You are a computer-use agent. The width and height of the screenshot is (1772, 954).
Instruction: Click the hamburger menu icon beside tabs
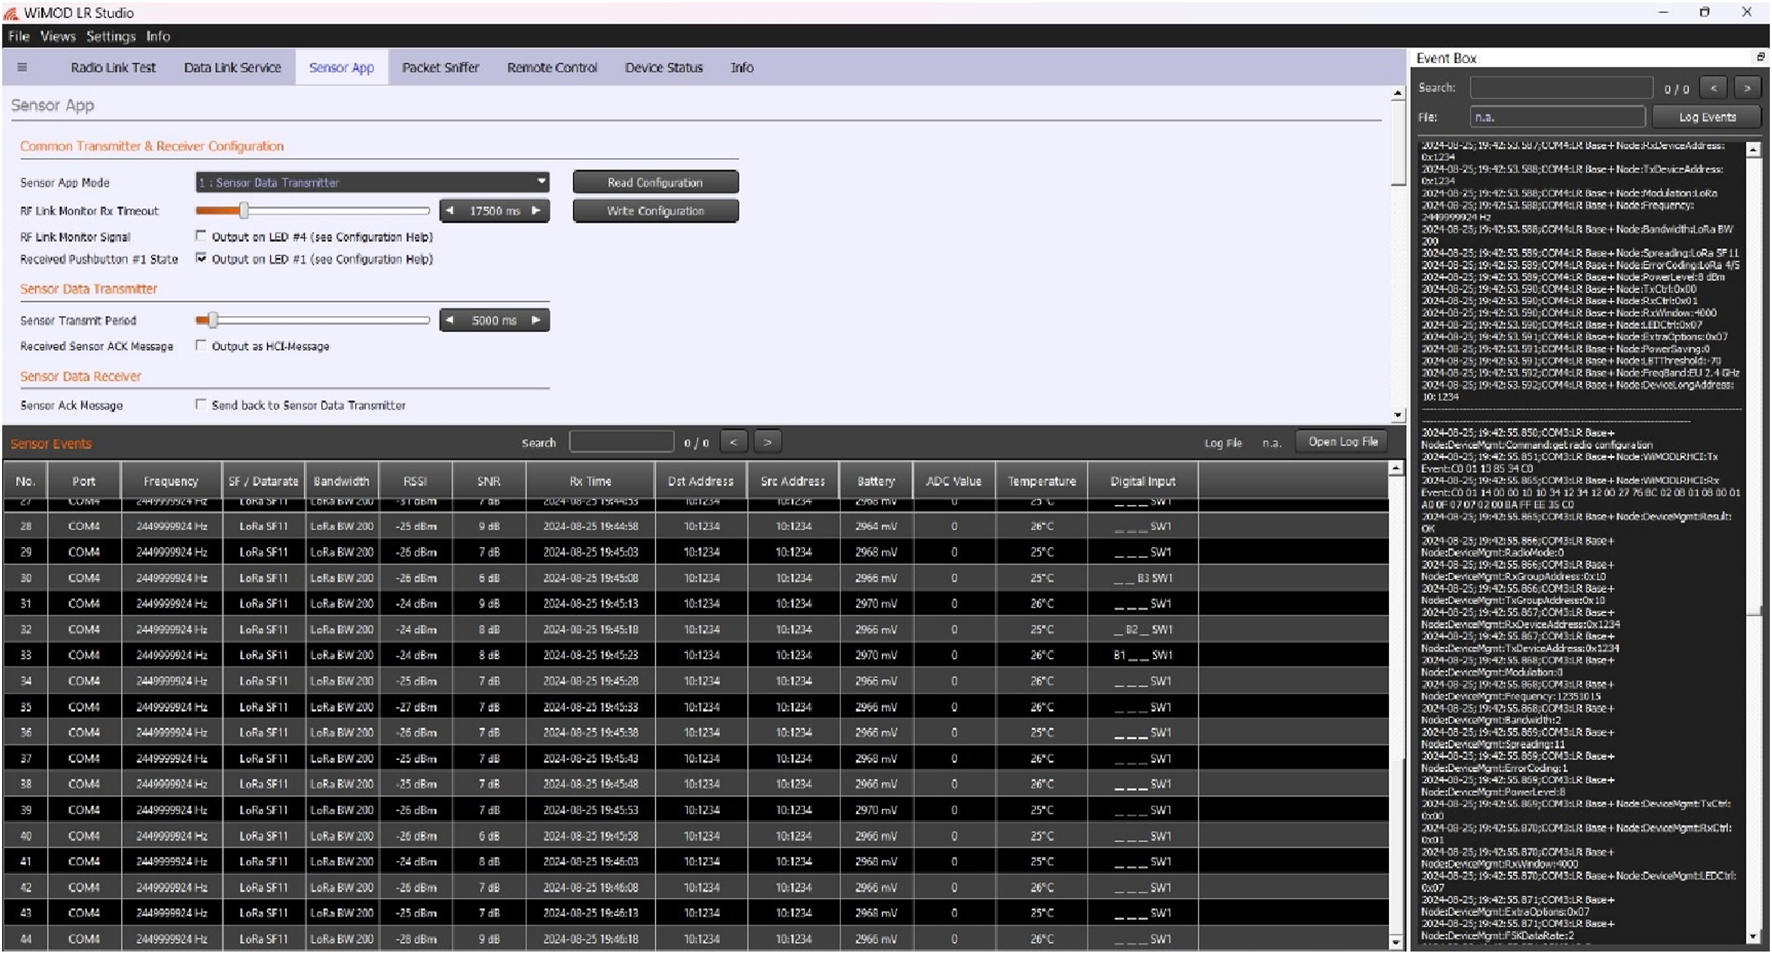tap(22, 68)
